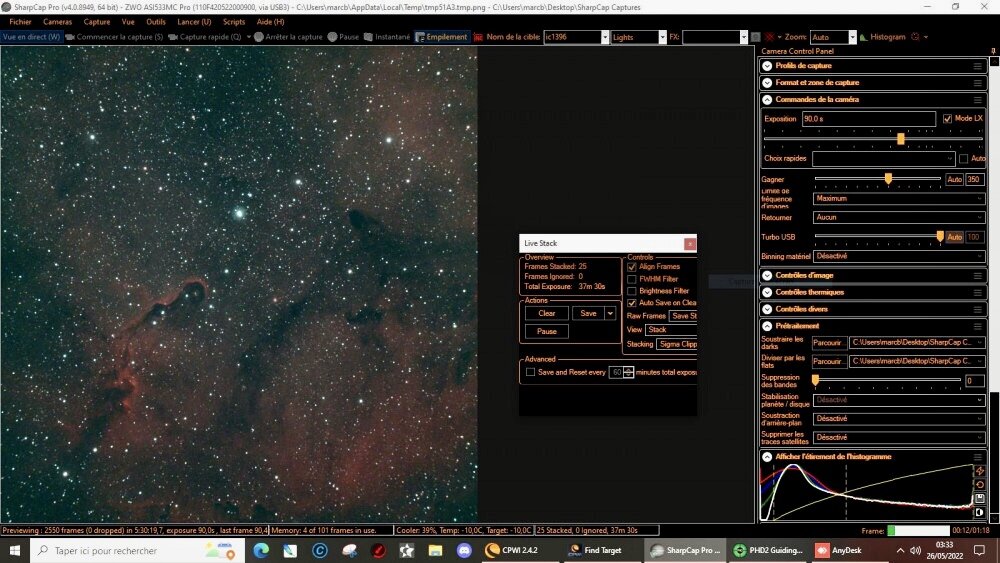1000x563 pixels.
Task: Collapse the Commandes de la caméra section
Action: 767,99
